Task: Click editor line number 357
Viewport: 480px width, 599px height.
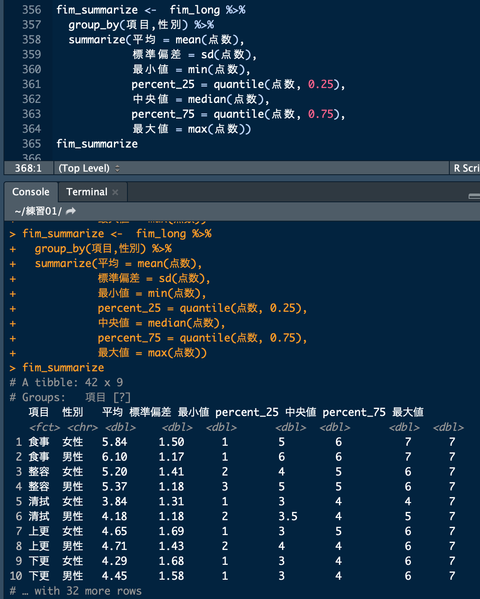Action: coord(31,25)
